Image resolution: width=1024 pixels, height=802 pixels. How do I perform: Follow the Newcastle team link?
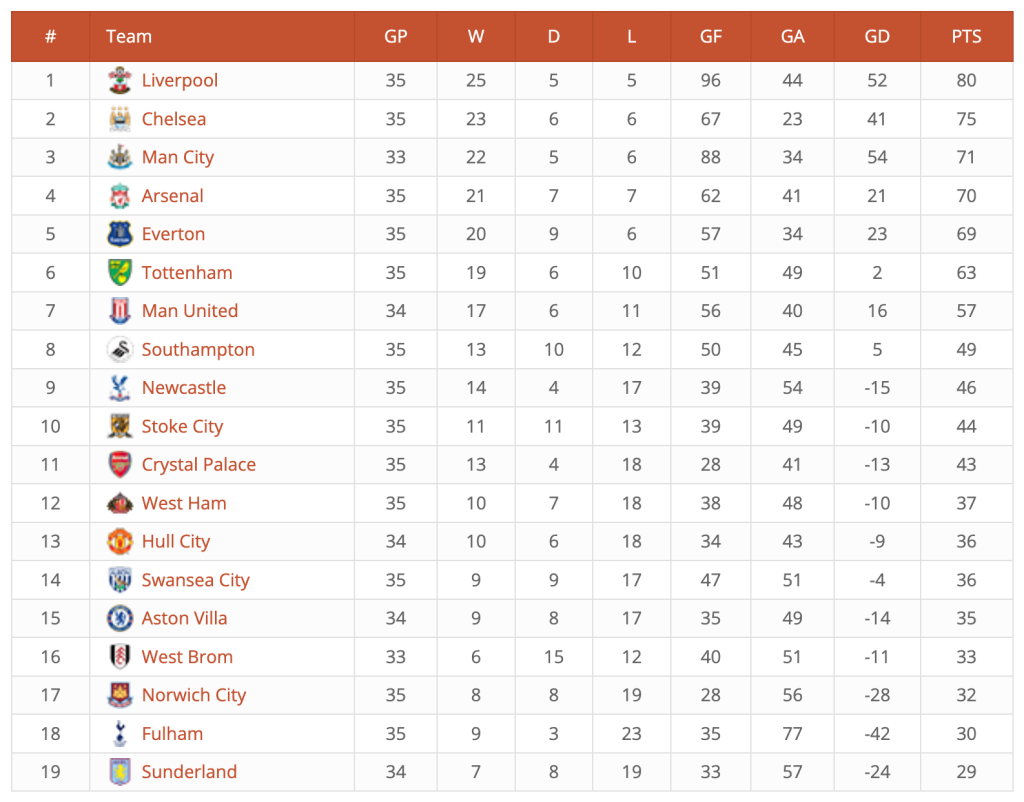coord(184,388)
